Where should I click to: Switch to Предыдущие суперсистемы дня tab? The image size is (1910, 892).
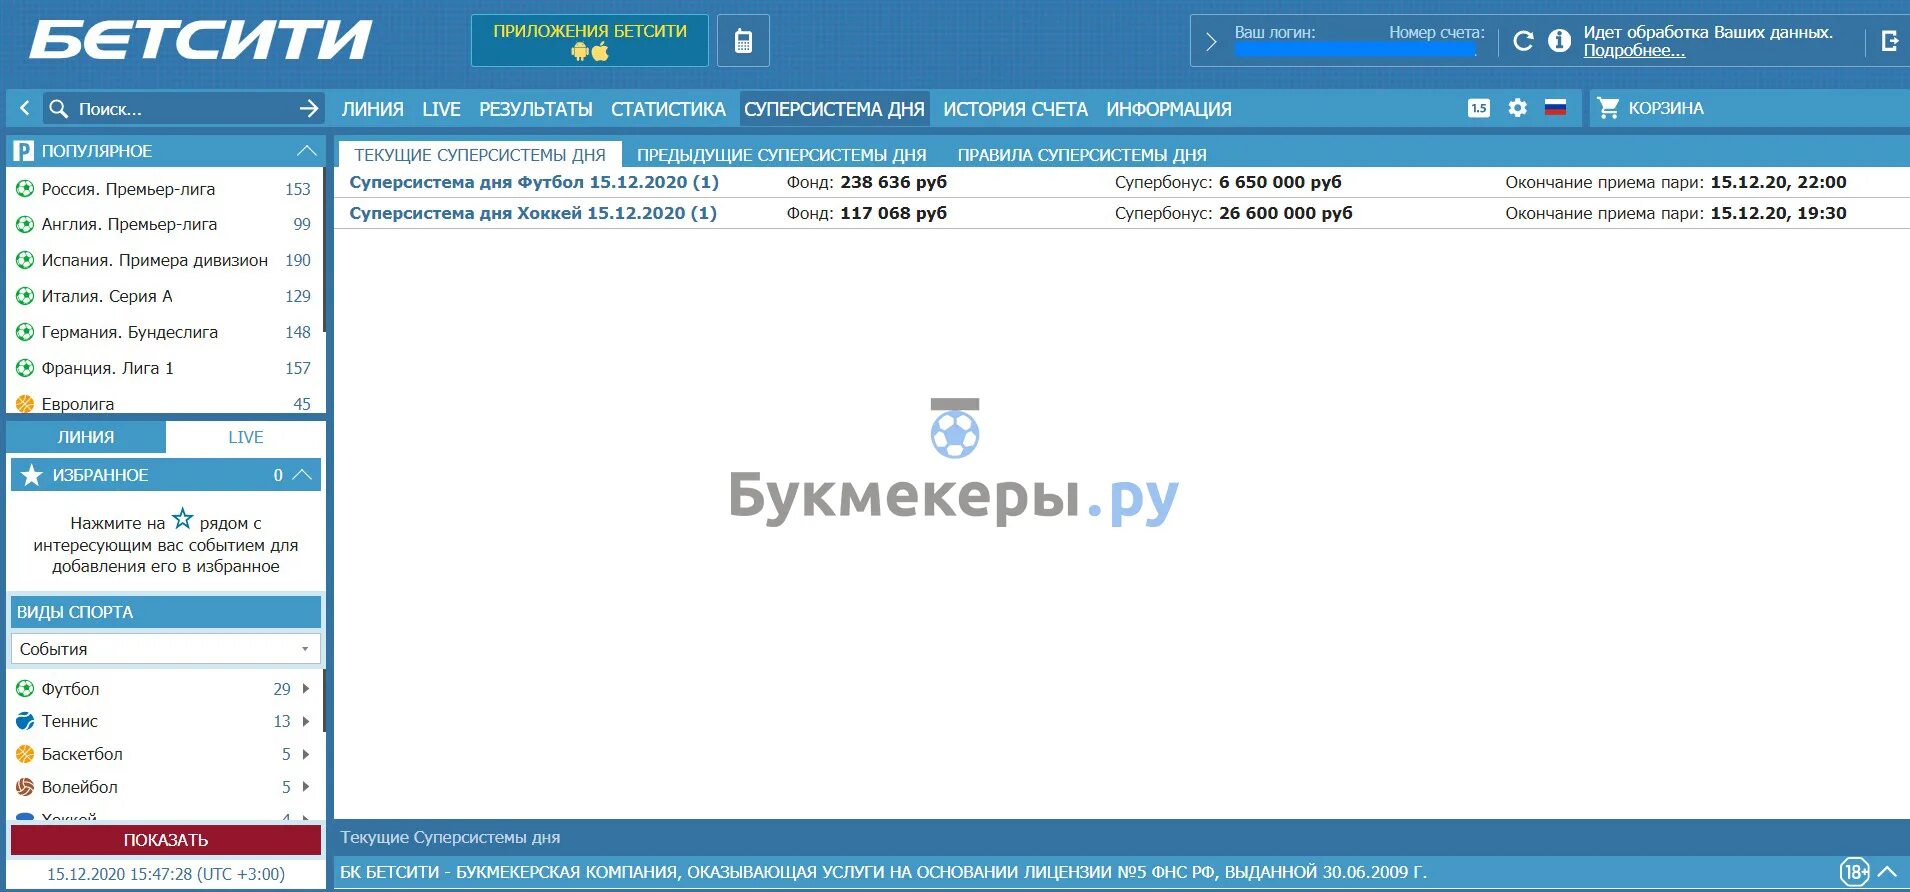(x=782, y=155)
